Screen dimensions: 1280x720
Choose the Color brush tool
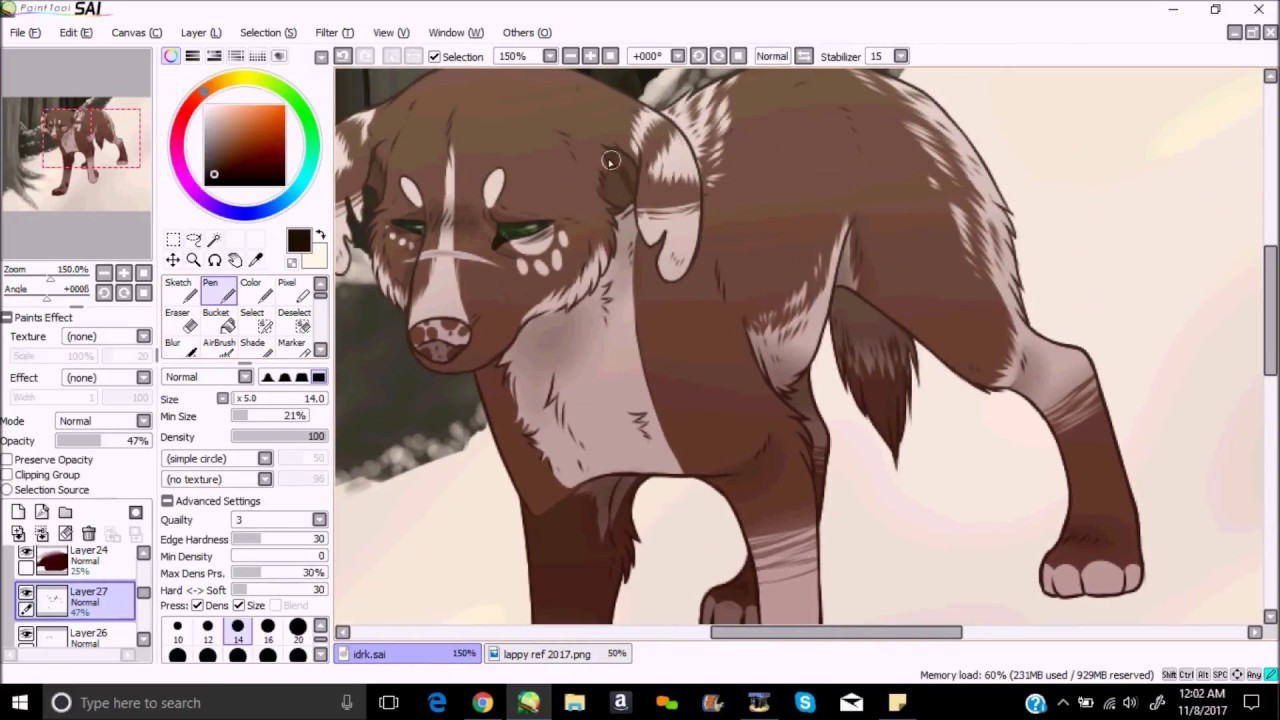tap(256, 290)
